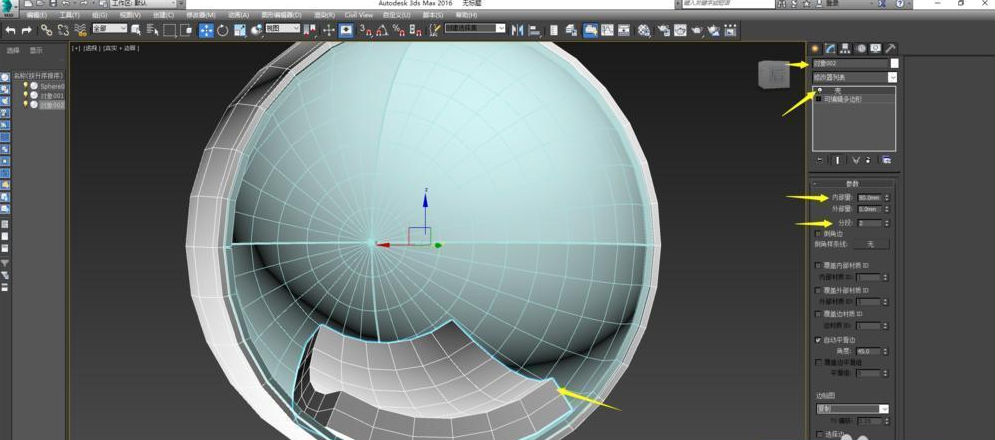
Task: Open the 全部 selection filter dropdown
Action: 109,29
